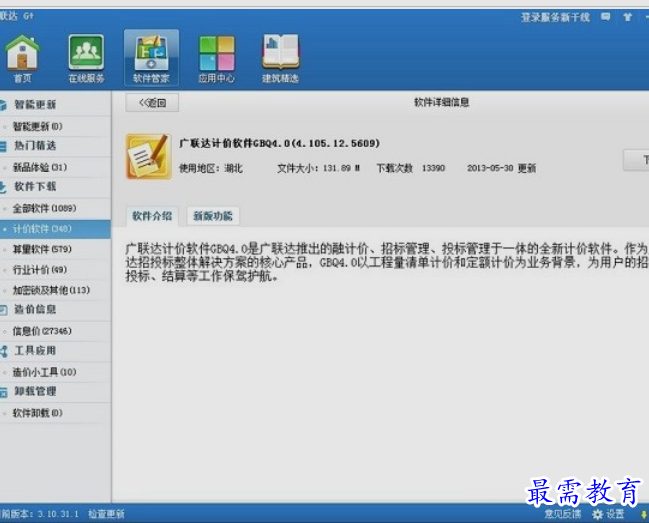Click the skin shirt icon in title bar
The height and width of the screenshot is (523, 649).
627,17
